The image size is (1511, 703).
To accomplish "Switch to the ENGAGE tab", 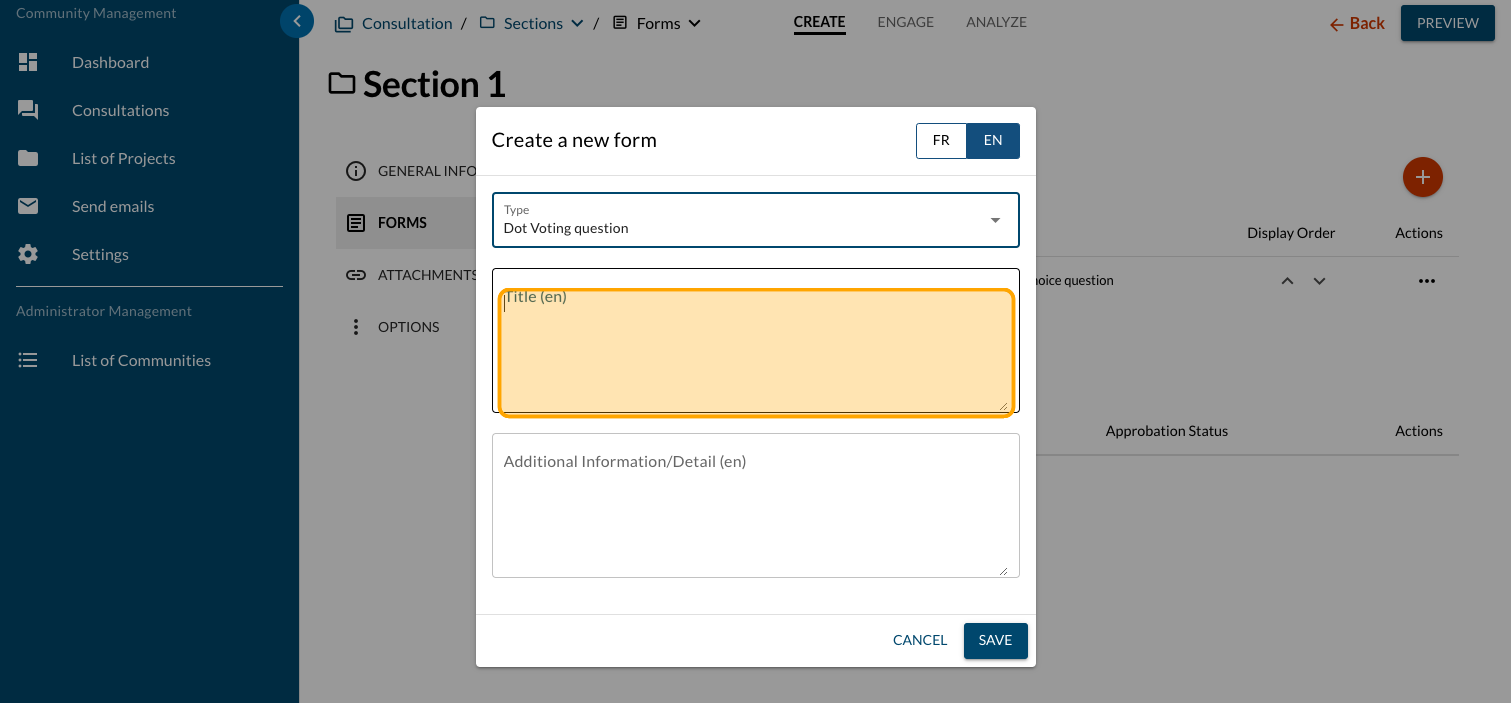I will pos(905,22).
